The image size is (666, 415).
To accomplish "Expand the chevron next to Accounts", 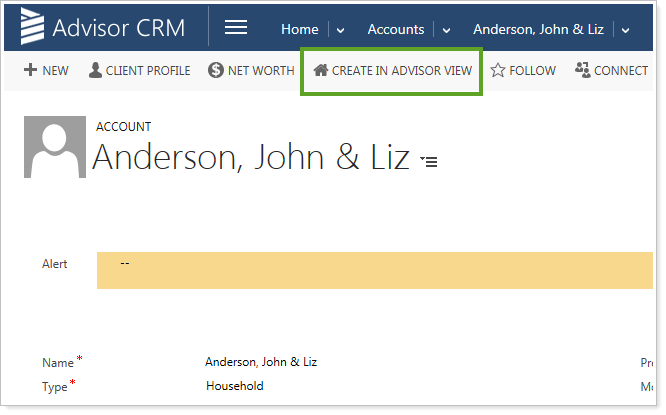I will click(446, 30).
